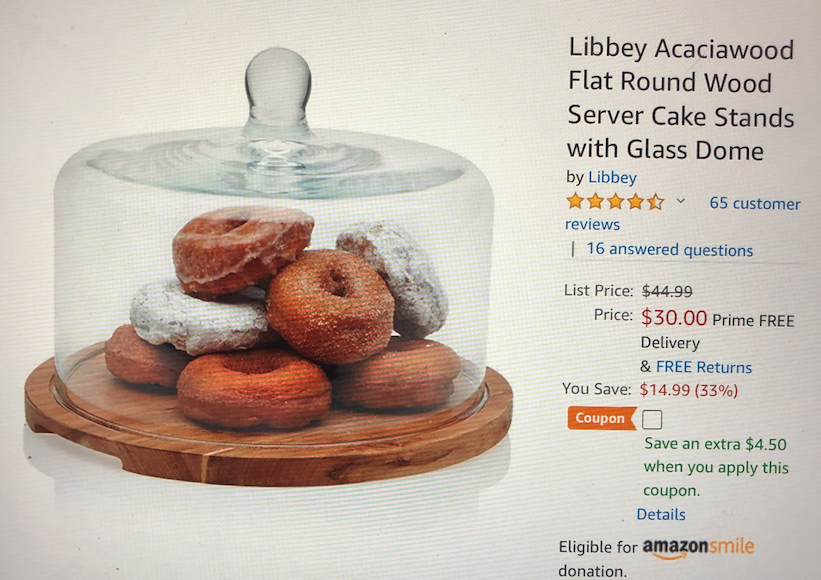Click the star rating icons
The width and height of the screenshot is (821, 580).
(616, 202)
